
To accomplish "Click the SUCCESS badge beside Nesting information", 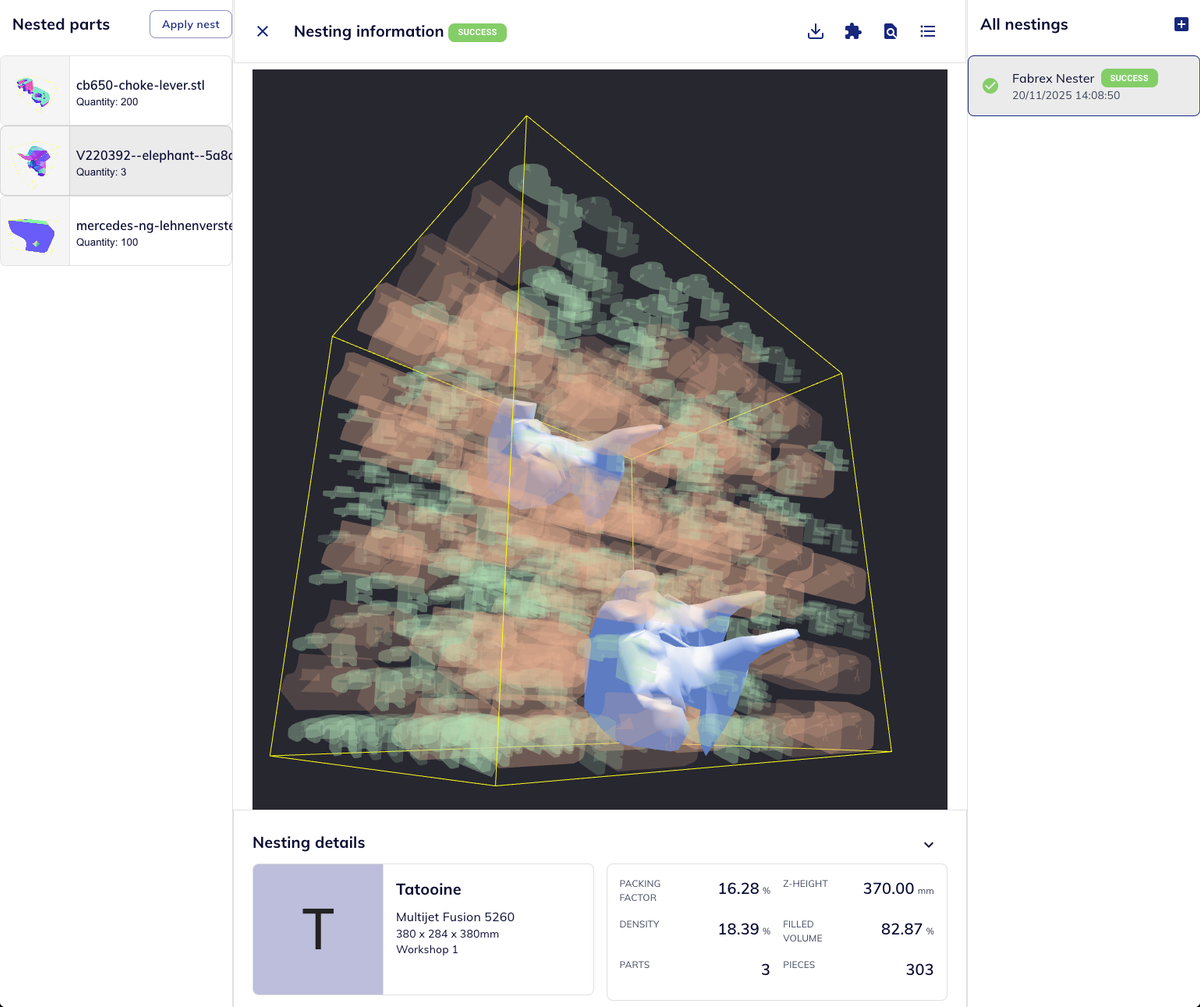I will click(x=478, y=32).
